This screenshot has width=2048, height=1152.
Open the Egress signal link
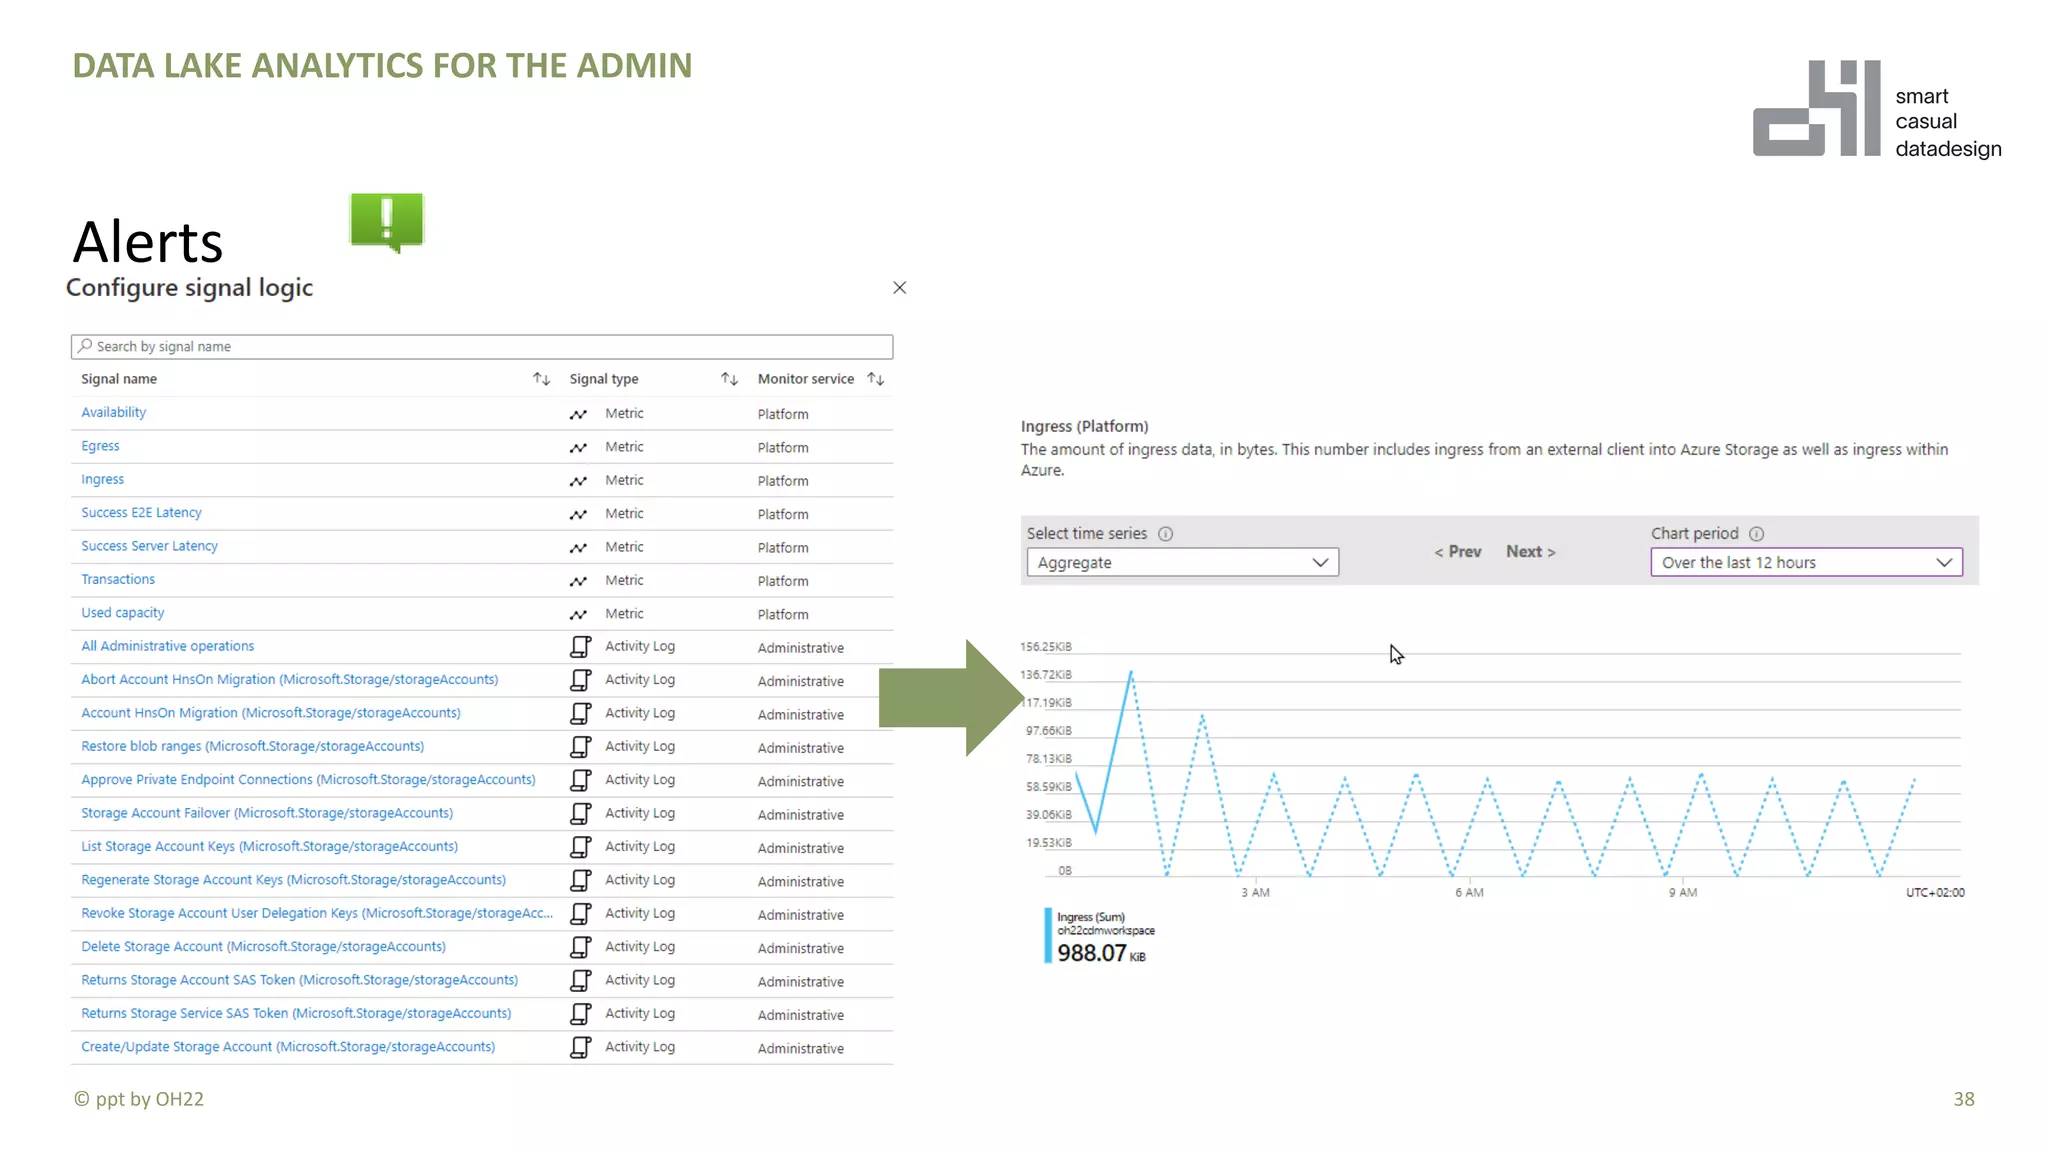point(100,446)
